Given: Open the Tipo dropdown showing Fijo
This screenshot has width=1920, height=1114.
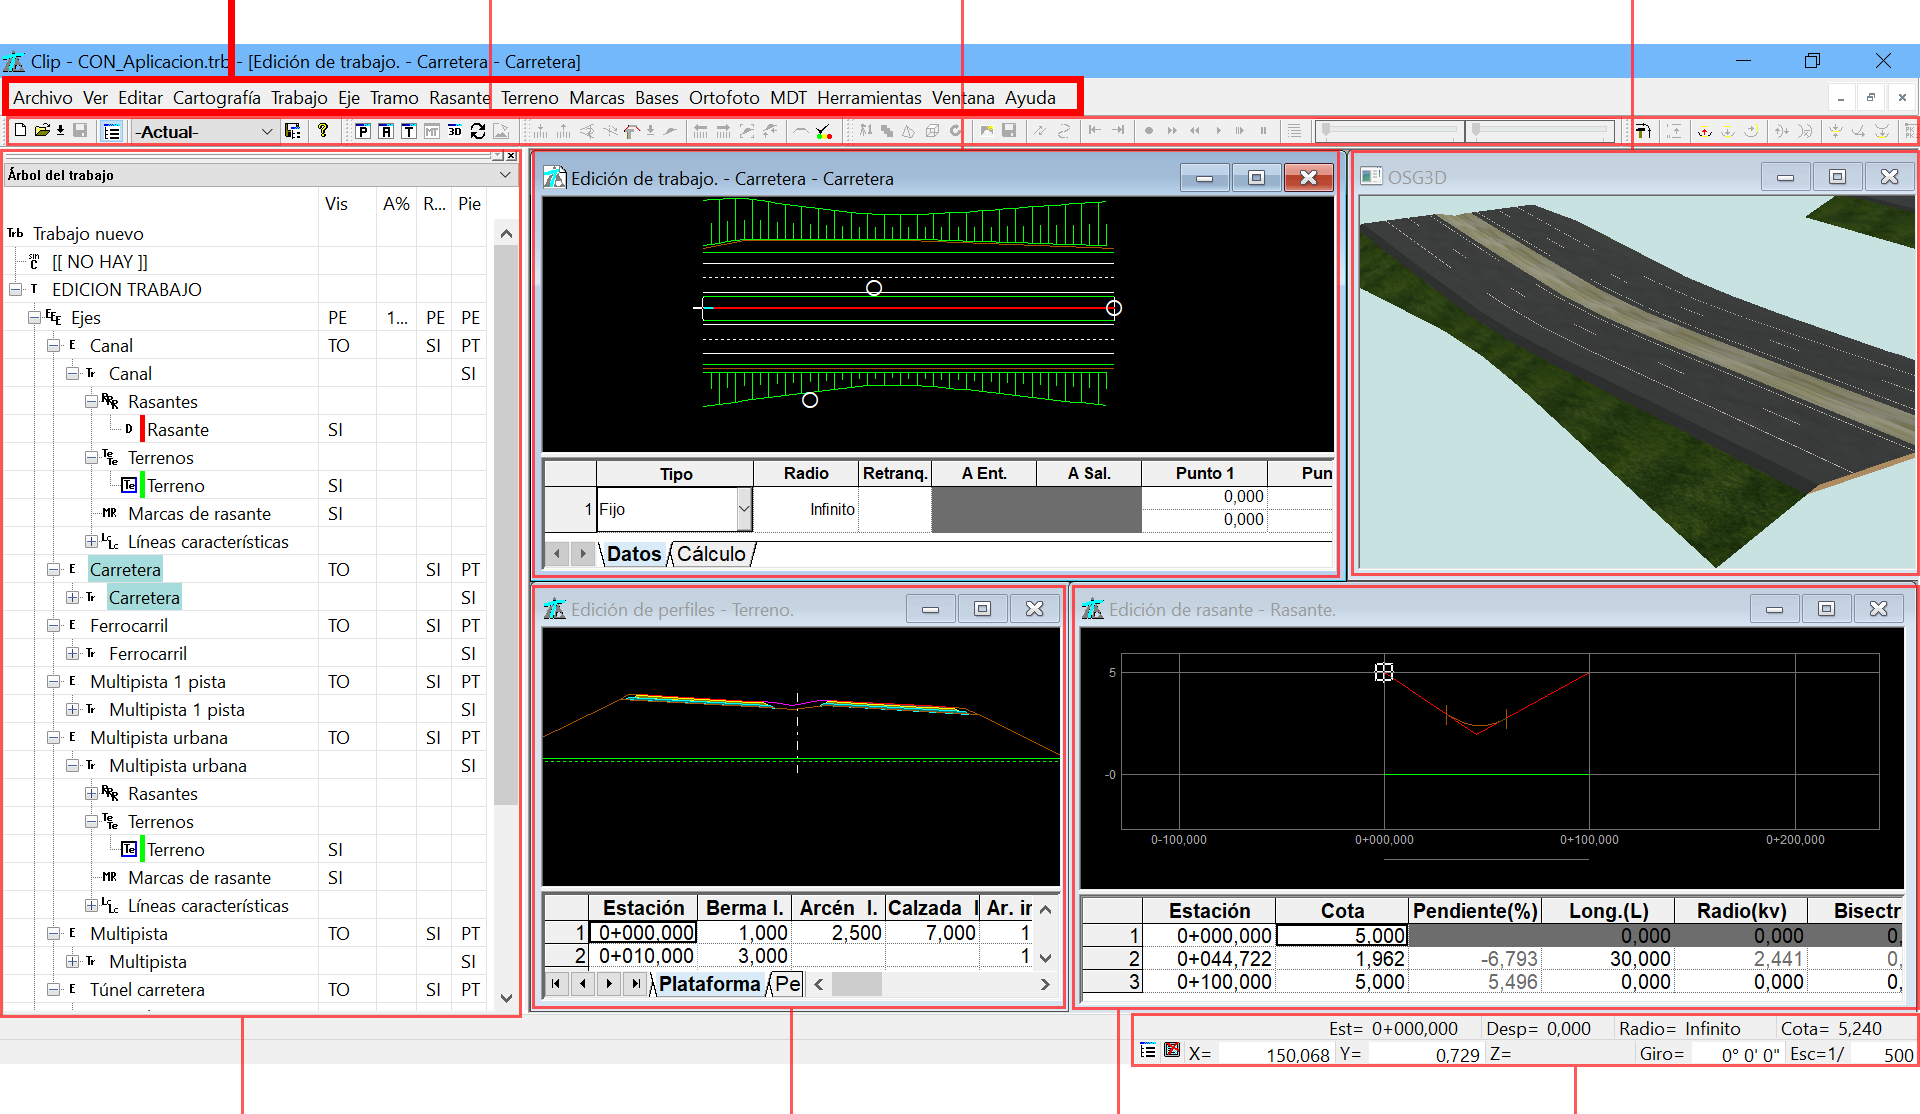Looking at the screenshot, I should (744, 509).
